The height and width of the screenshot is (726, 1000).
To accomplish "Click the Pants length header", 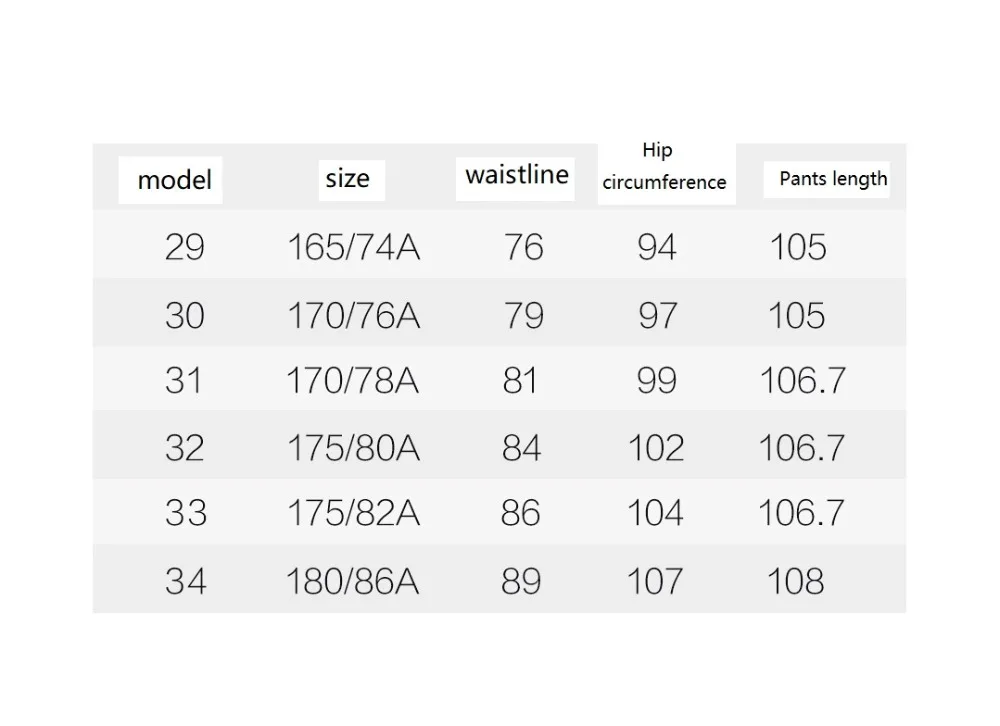I will 833,179.
